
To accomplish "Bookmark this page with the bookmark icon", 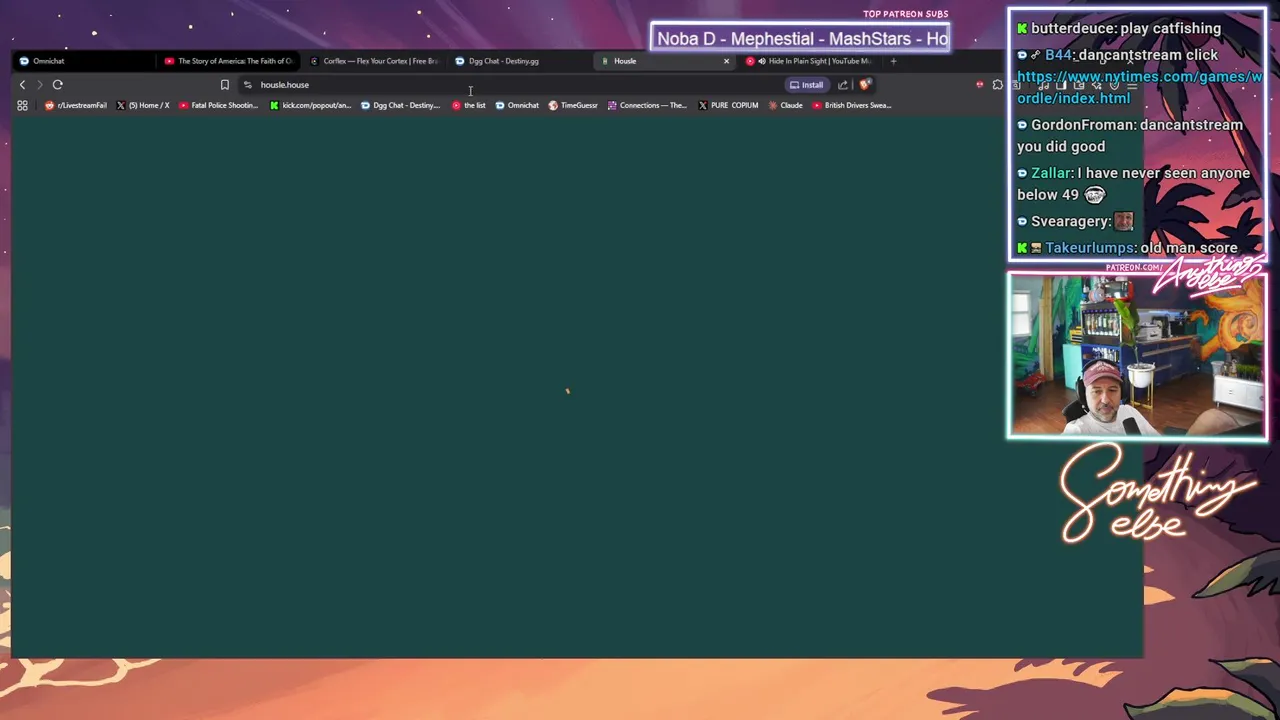I will click(224, 85).
